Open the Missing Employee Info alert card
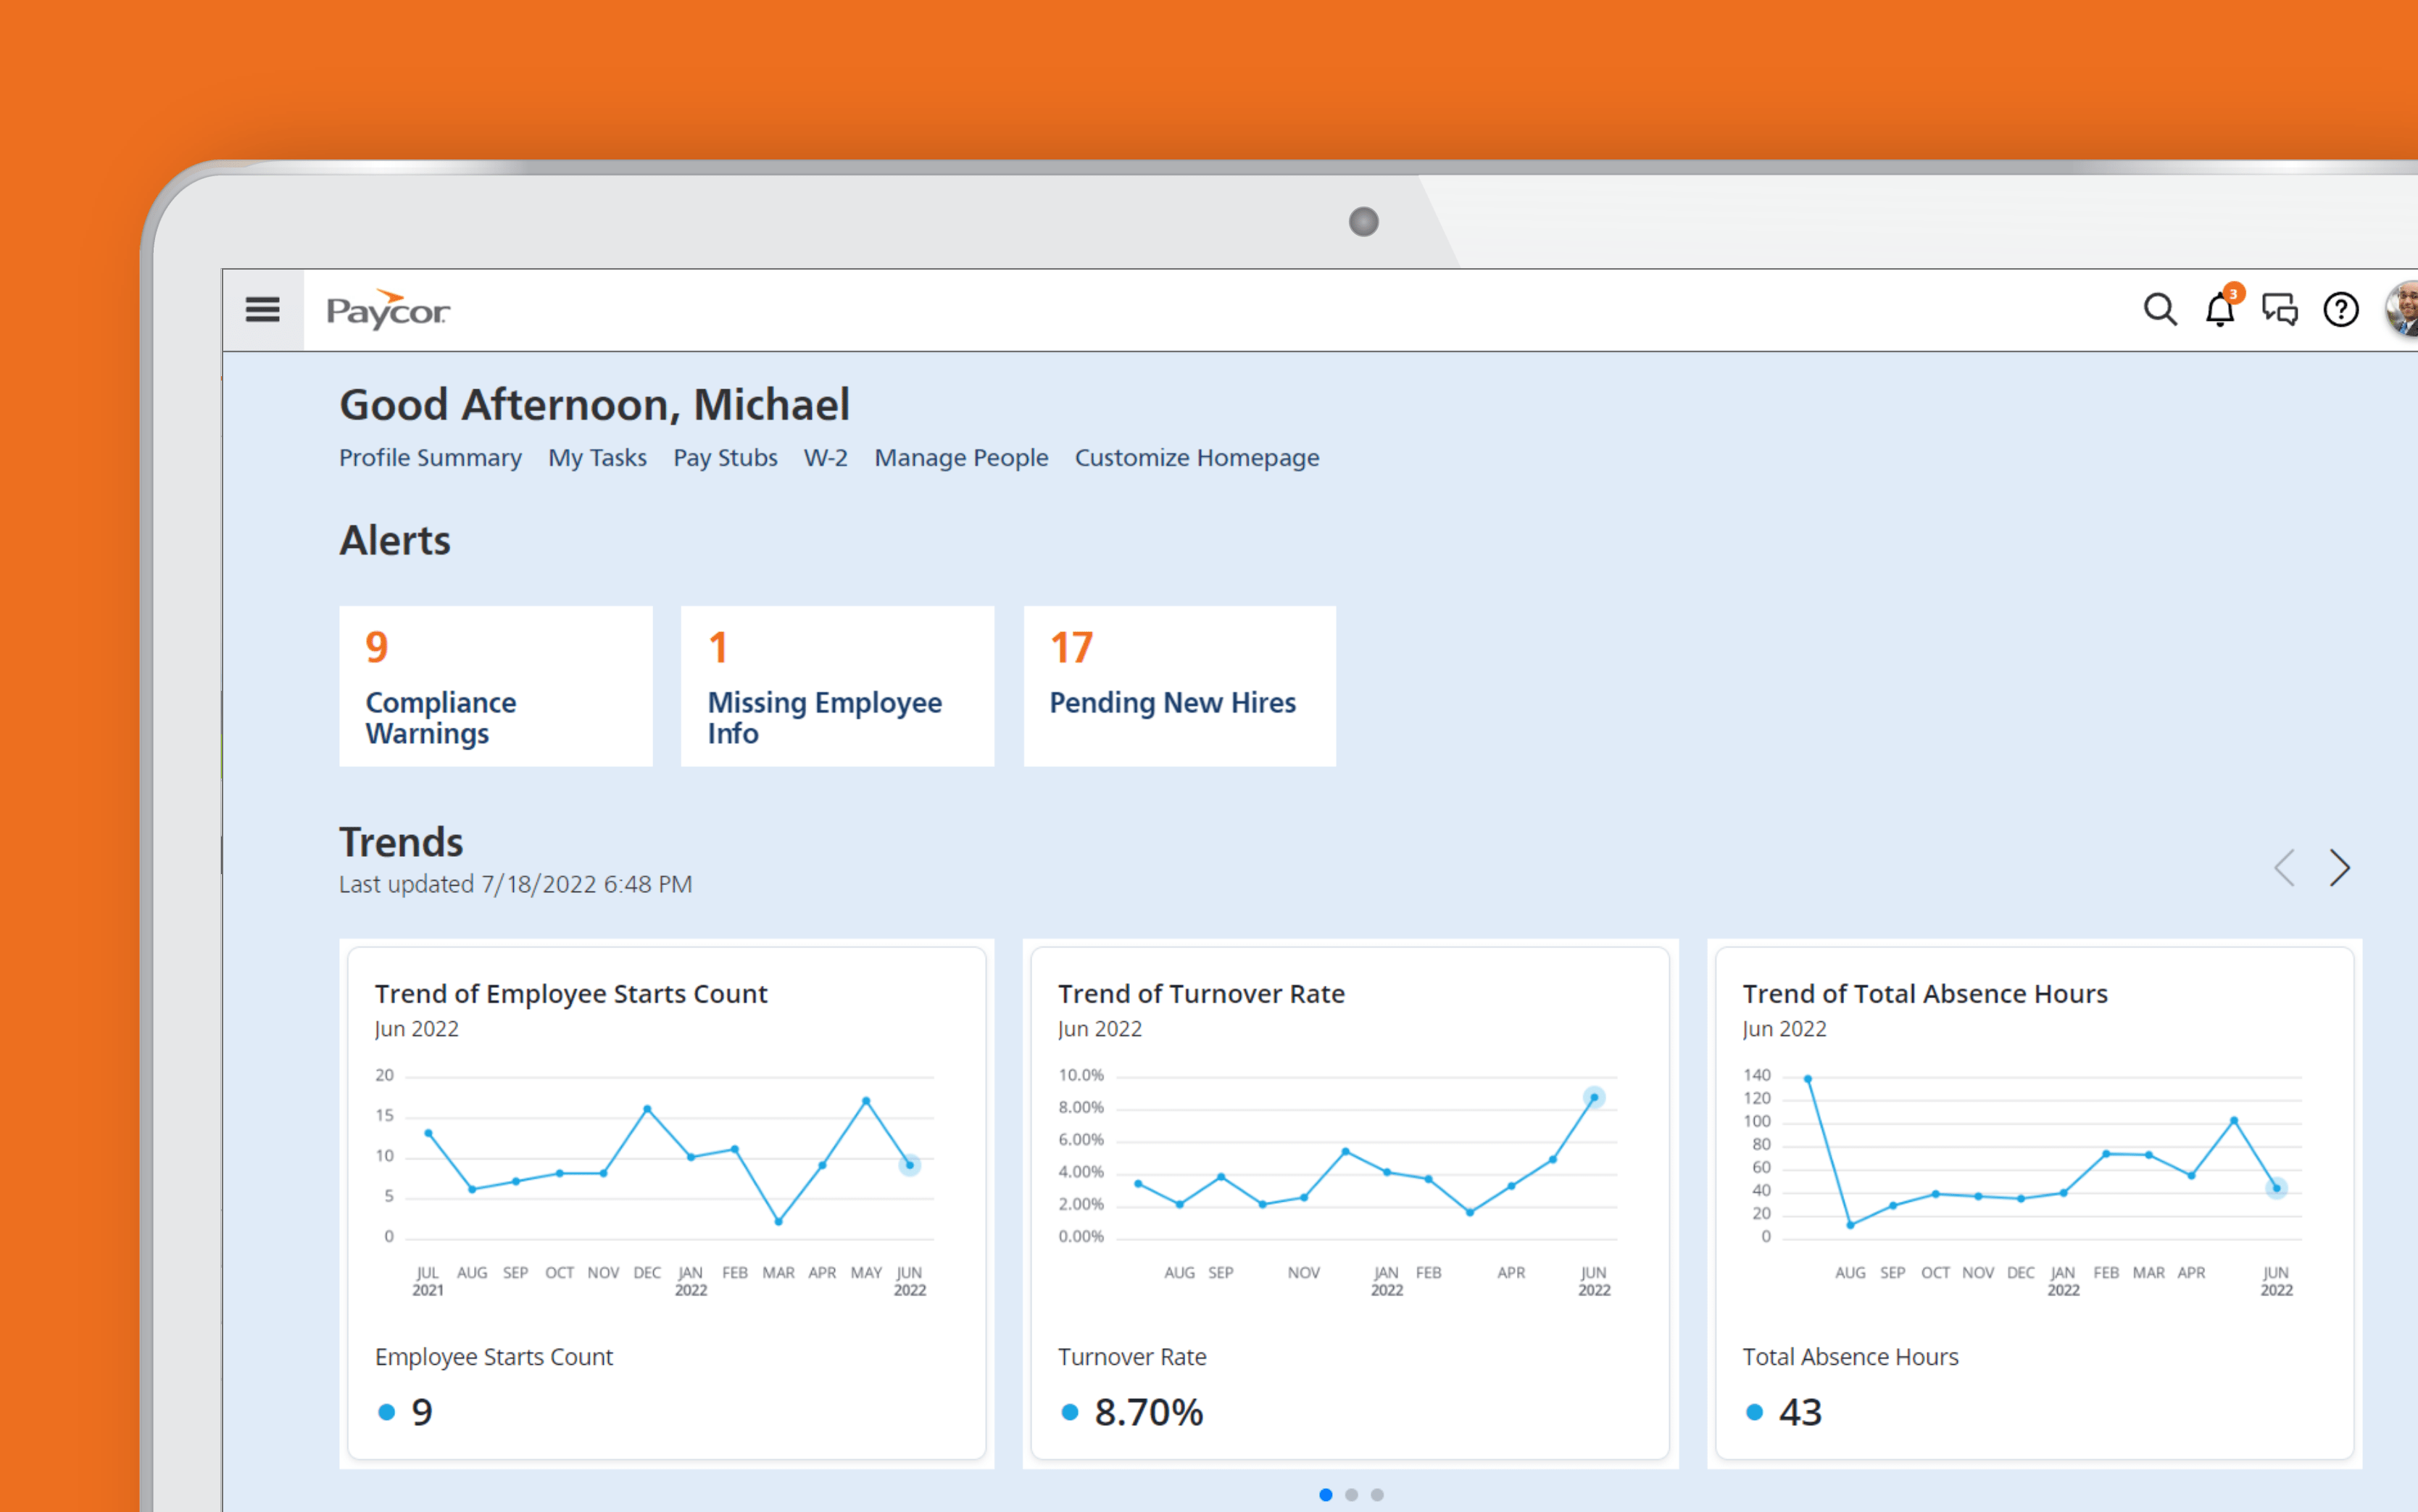The width and height of the screenshot is (2418, 1512). pyautogui.click(x=838, y=686)
